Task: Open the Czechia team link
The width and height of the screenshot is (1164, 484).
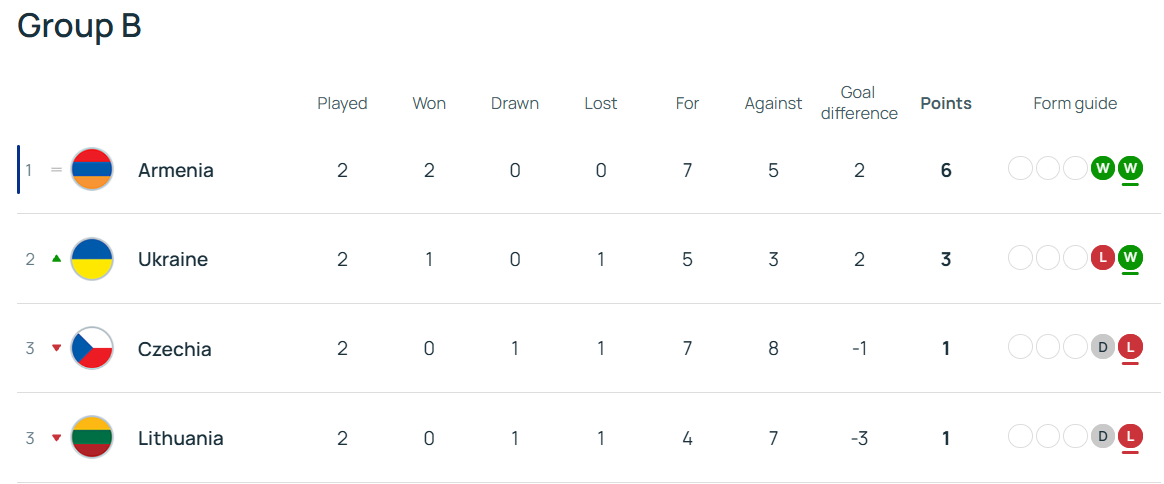Action: point(175,349)
